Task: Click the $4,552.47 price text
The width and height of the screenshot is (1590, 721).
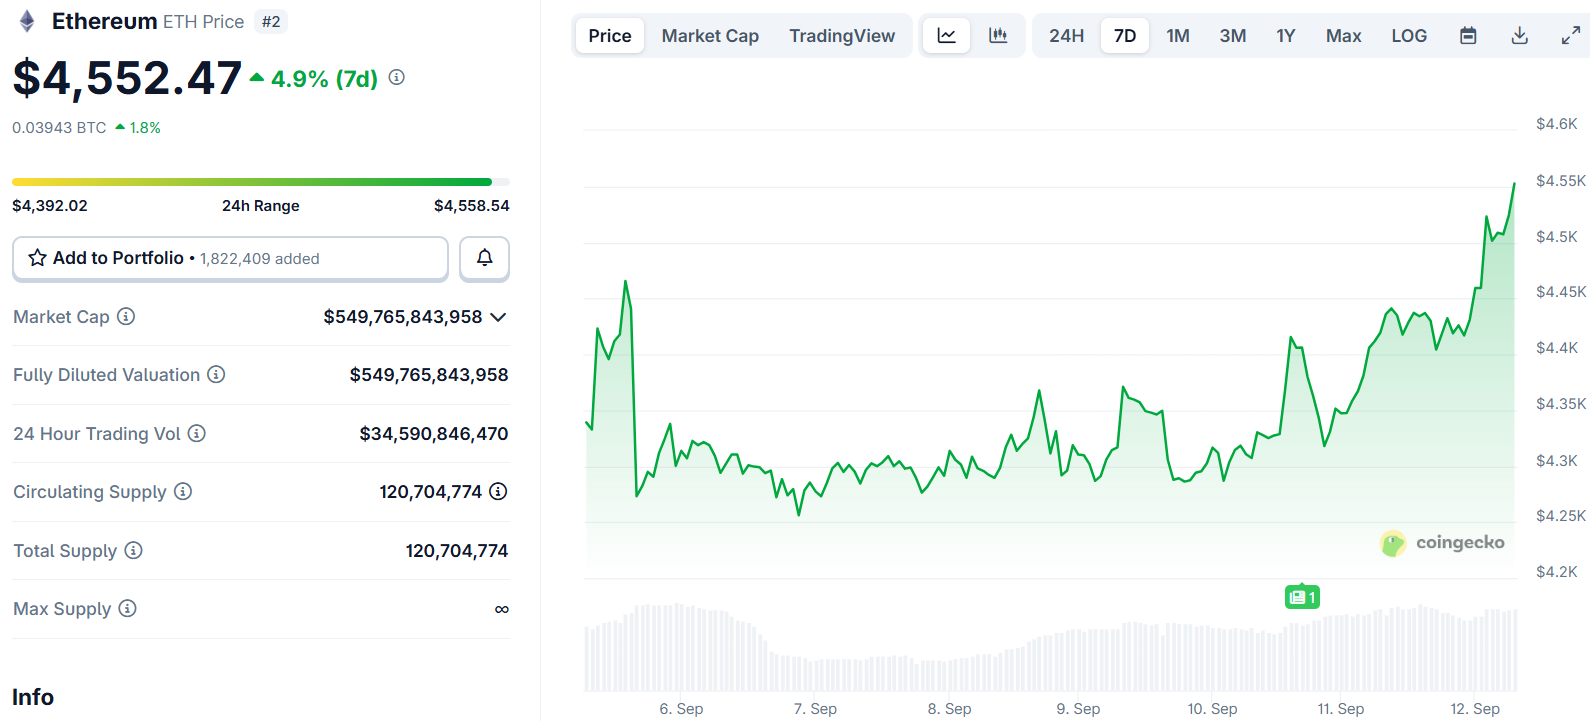Action: 127,78
